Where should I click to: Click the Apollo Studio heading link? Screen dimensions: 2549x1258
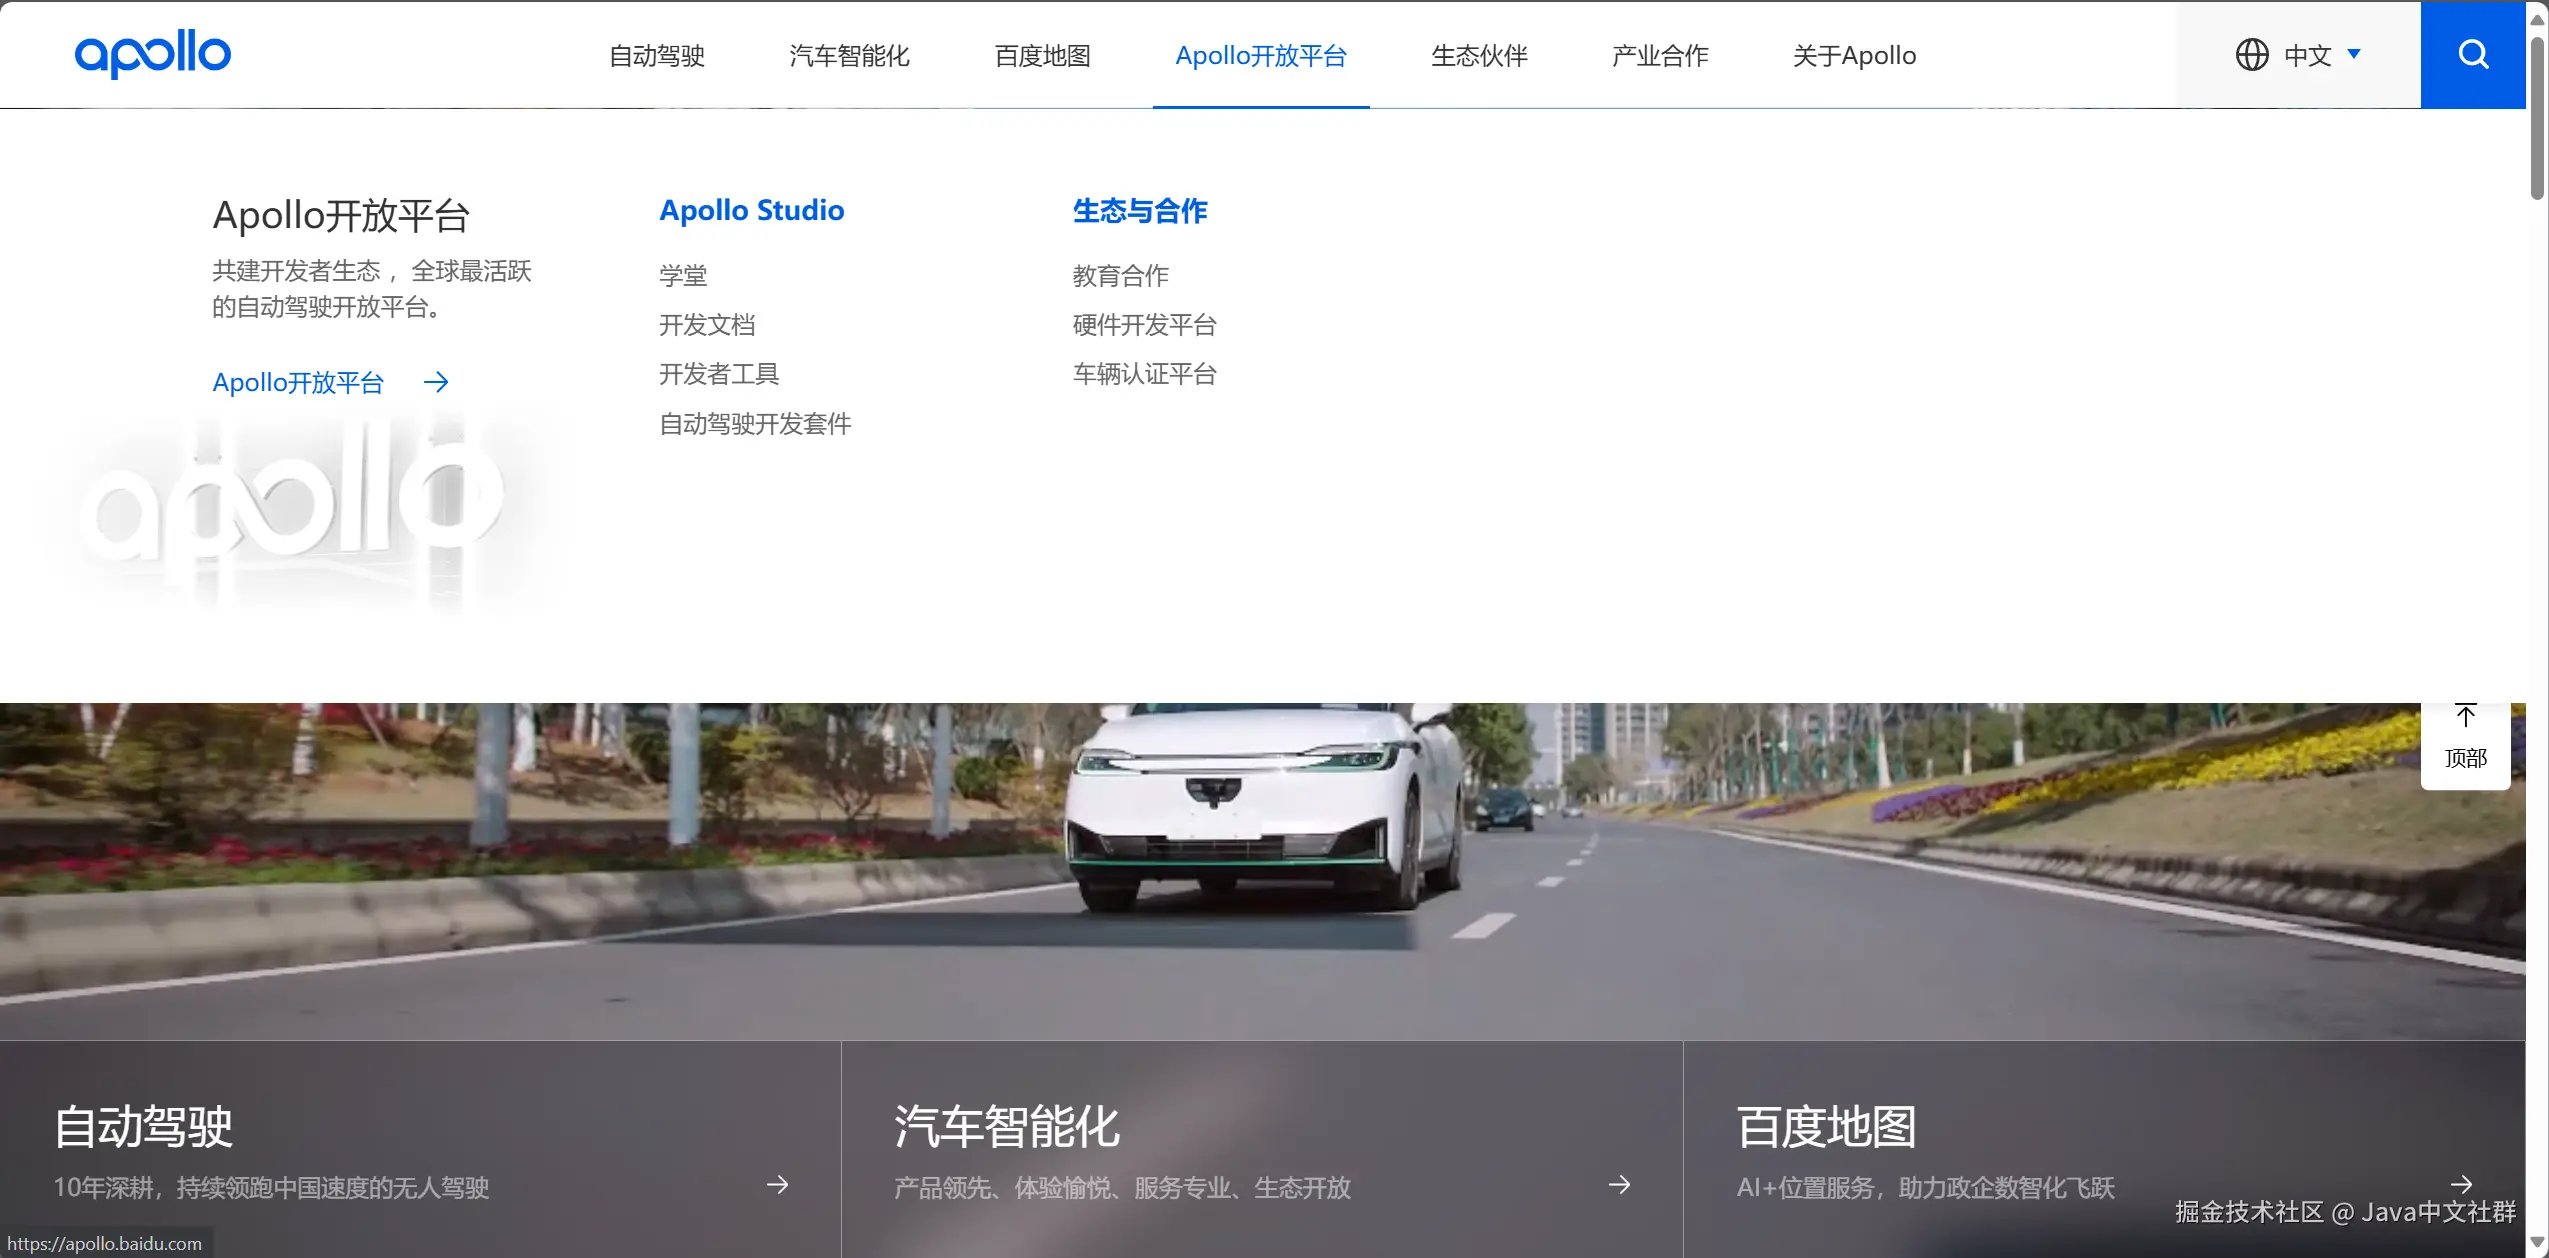pyautogui.click(x=751, y=210)
